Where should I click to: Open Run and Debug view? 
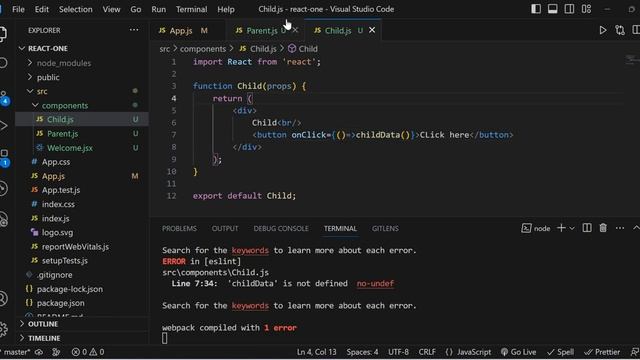coord(3,125)
